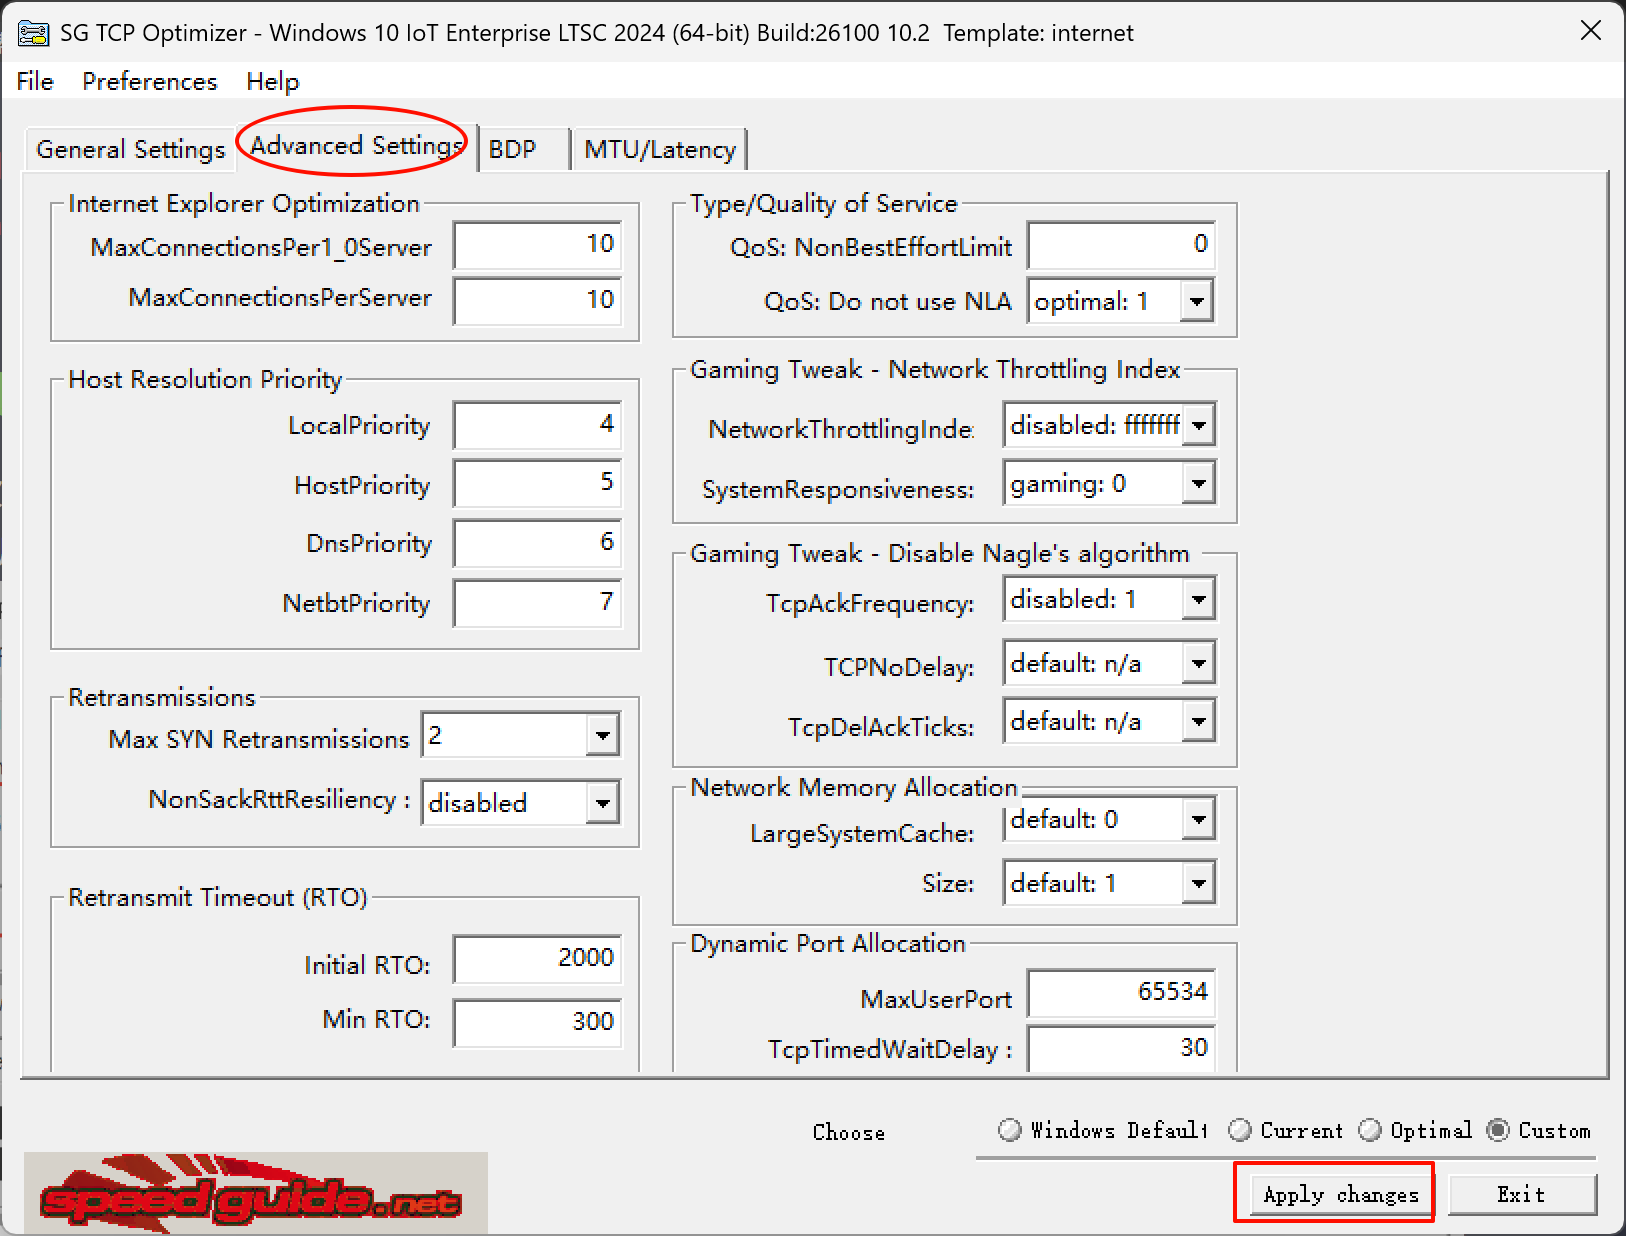The image size is (1626, 1236).
Task: Select the Optimal radio button
Action: [1370, 1130]
